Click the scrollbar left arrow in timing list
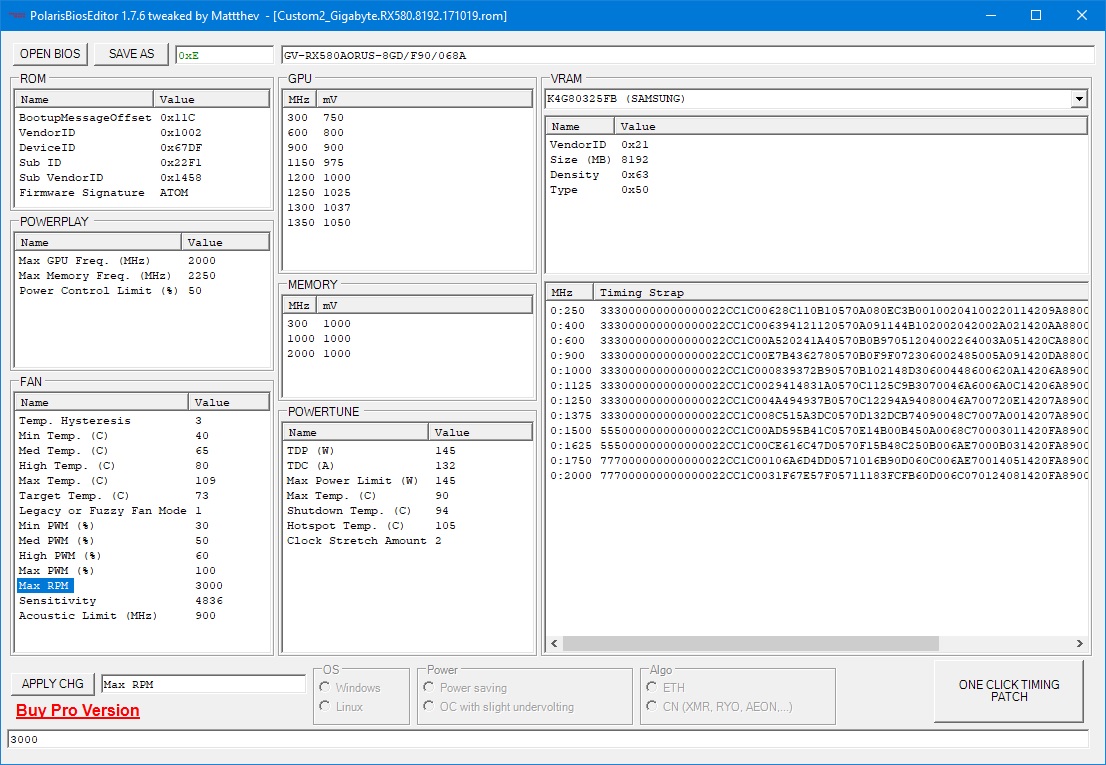The width and height of the screenshot is (1106, 765). click(x=554, y=644)
